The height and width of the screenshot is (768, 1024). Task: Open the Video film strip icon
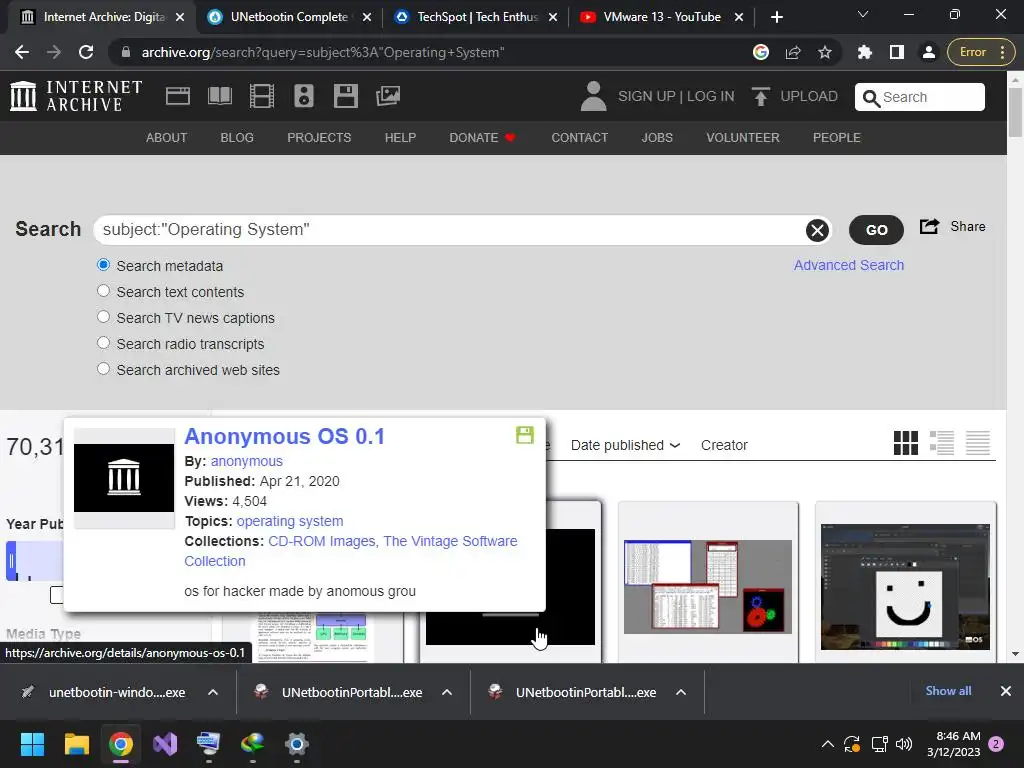262,96
